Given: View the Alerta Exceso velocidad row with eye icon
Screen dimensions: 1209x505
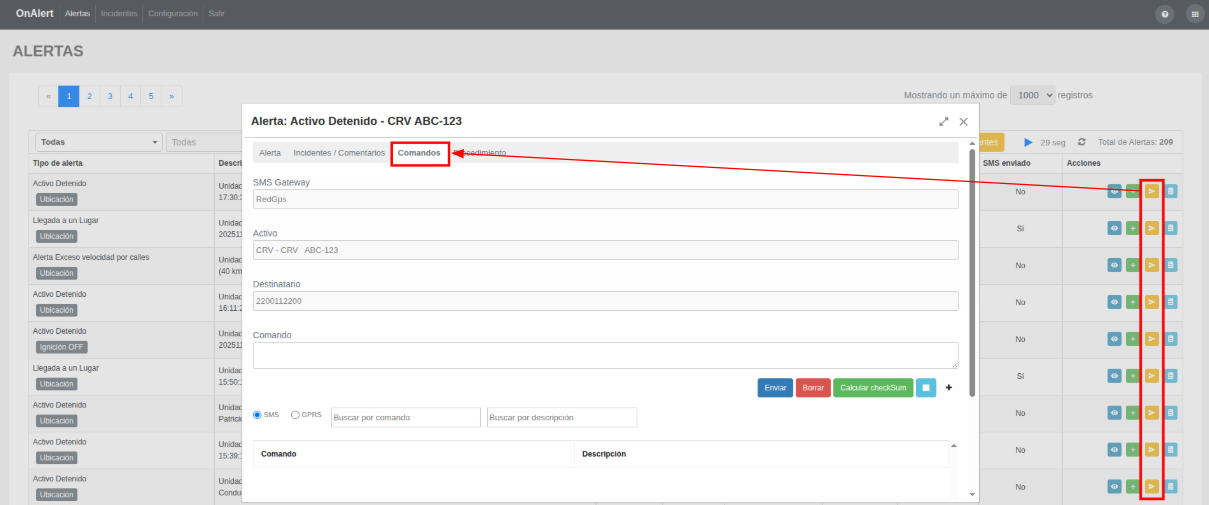Looking at the screenshot, I should point(1114,265).
